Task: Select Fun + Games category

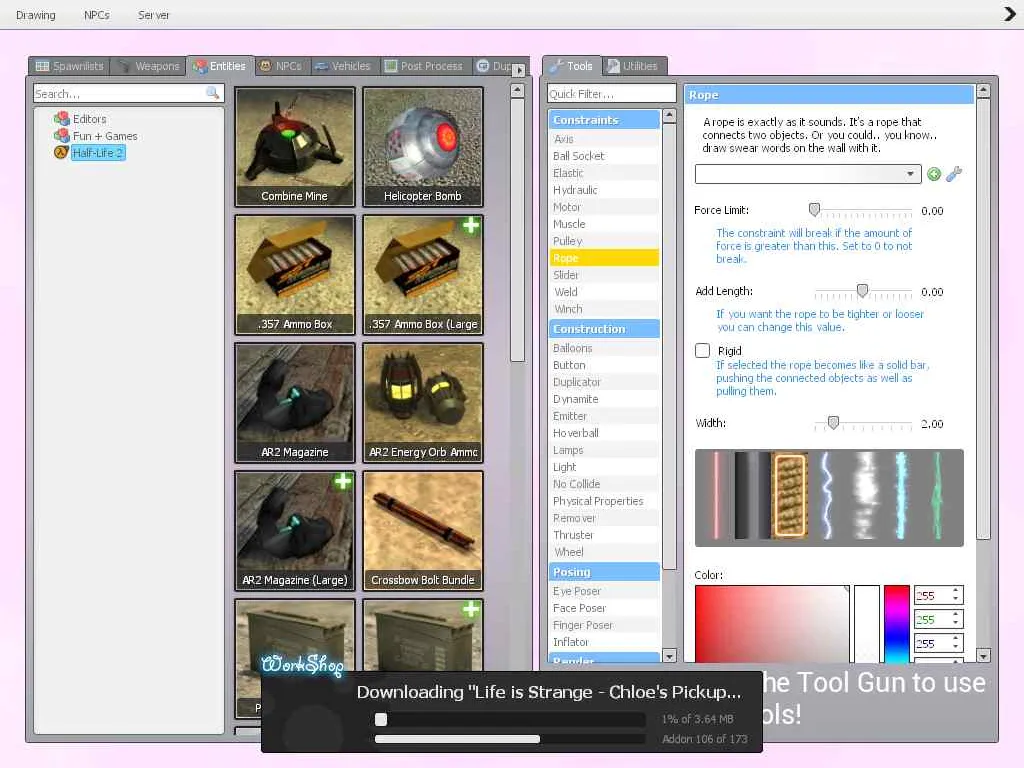Action: [104, 136]
